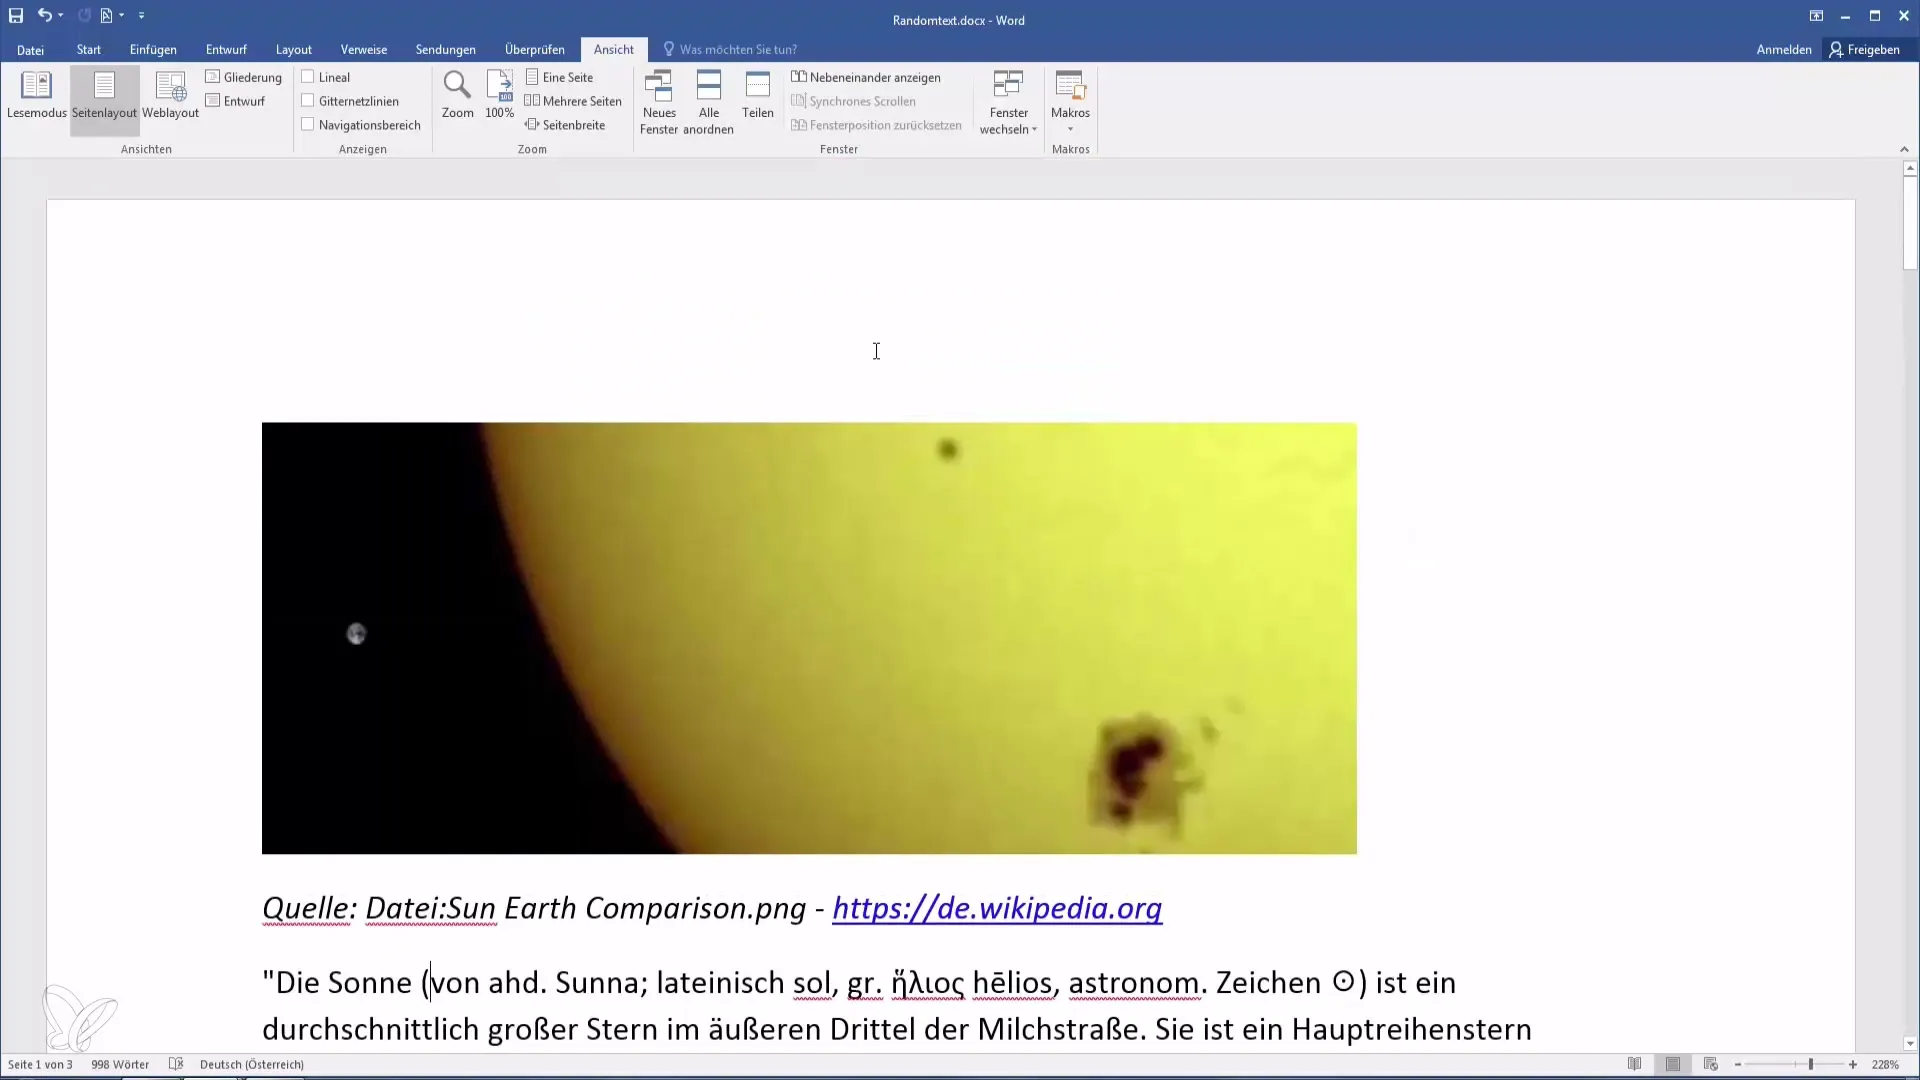Screen dimensions: 1920x1080
Task: Switch to the Überprüfen tab
Action: pos(535,49)
